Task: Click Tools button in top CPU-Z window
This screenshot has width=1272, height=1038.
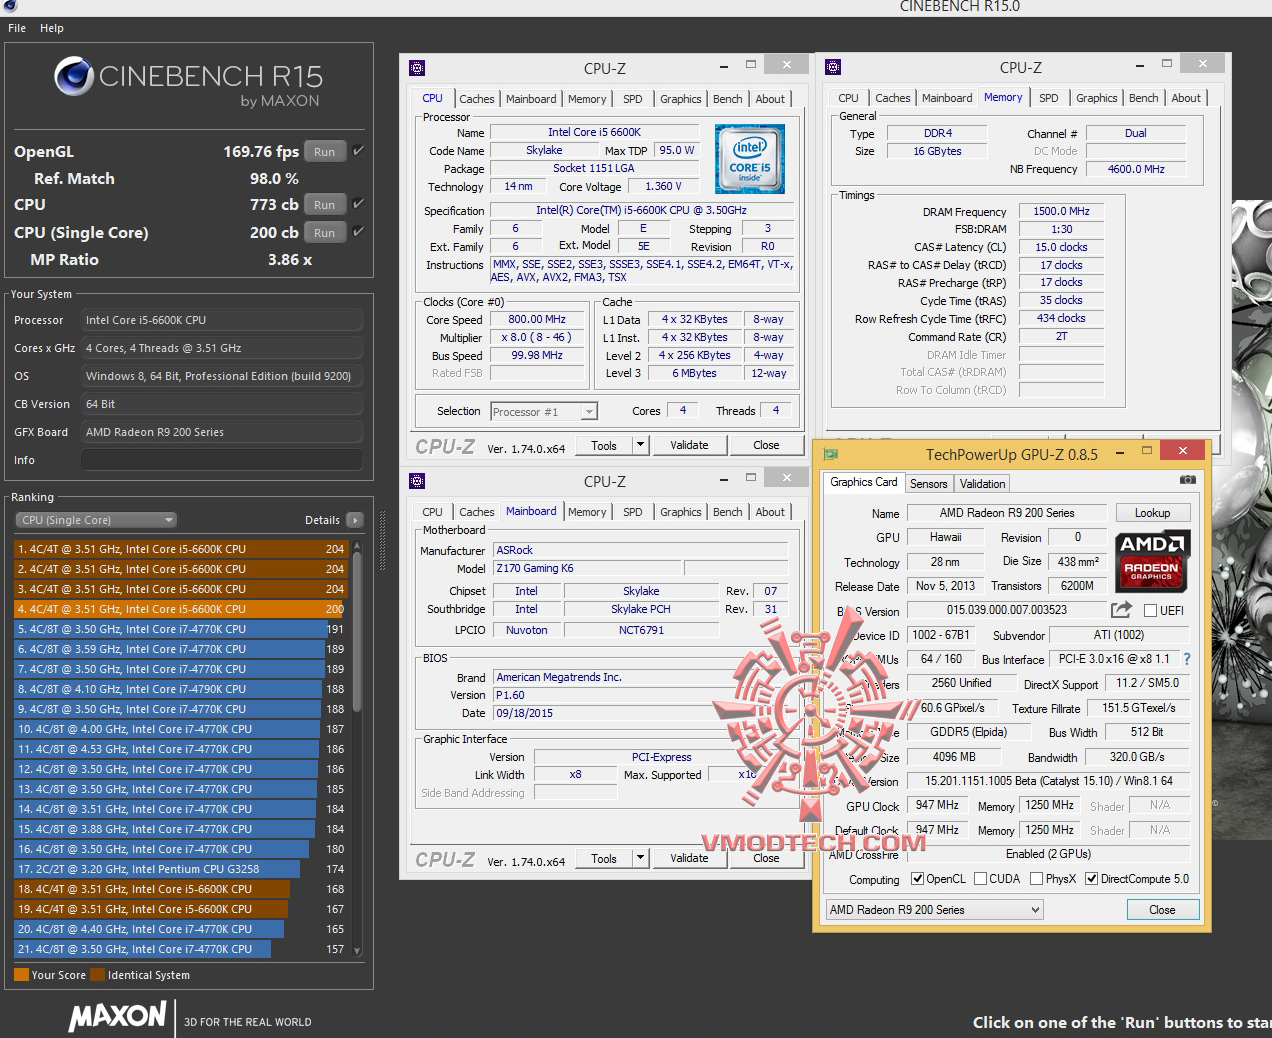Action: click(x=604, y=446)
